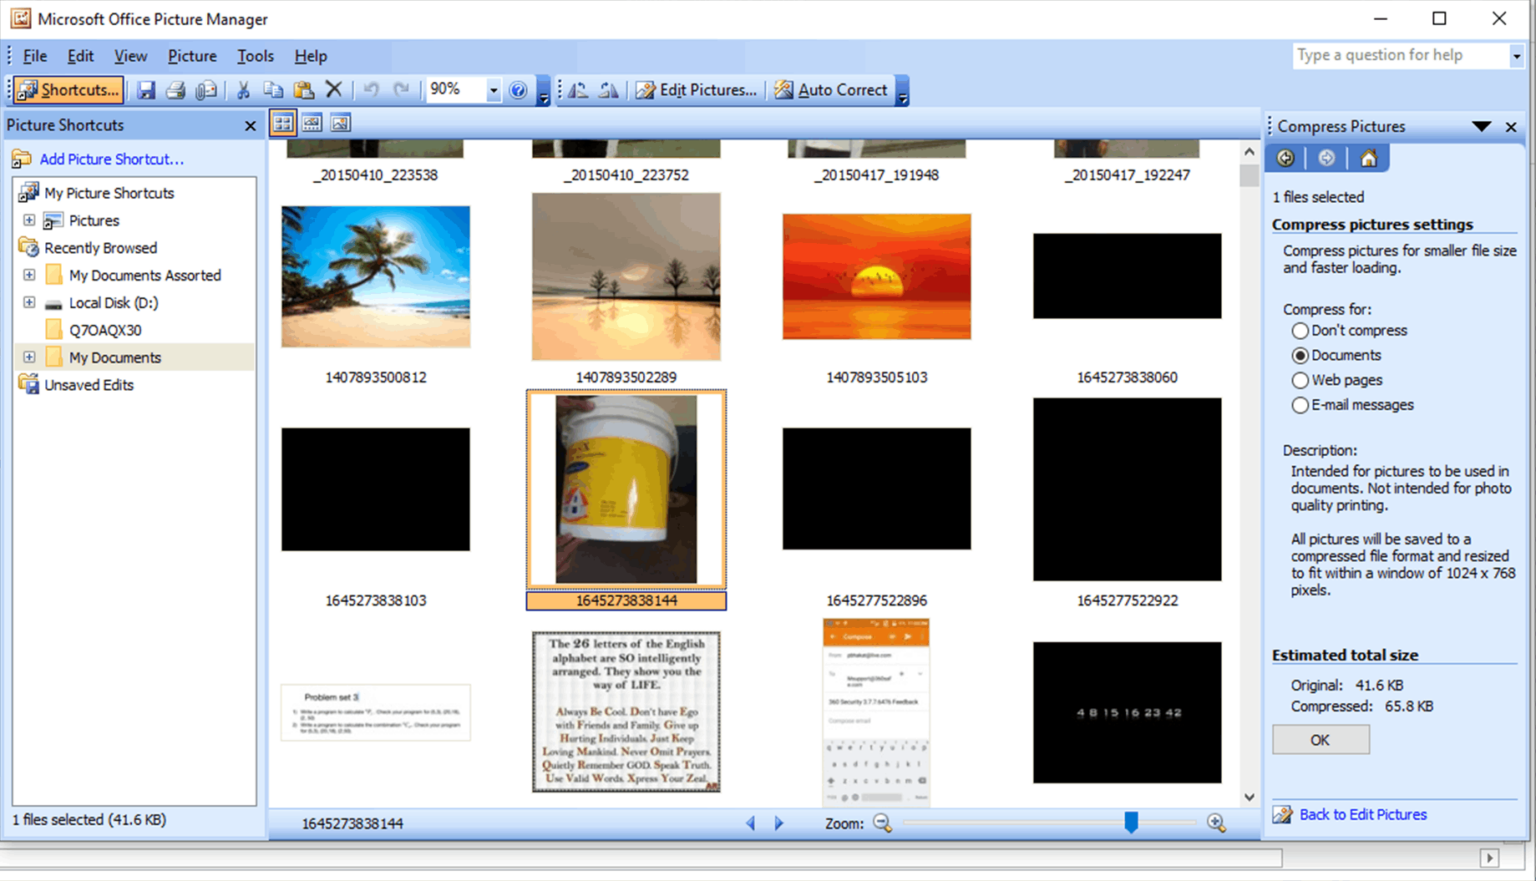The height and width of the screenshot is (881, 1536).
Task: Select the 26 letters quote thumbnail
Action: (x=626, y=712)
